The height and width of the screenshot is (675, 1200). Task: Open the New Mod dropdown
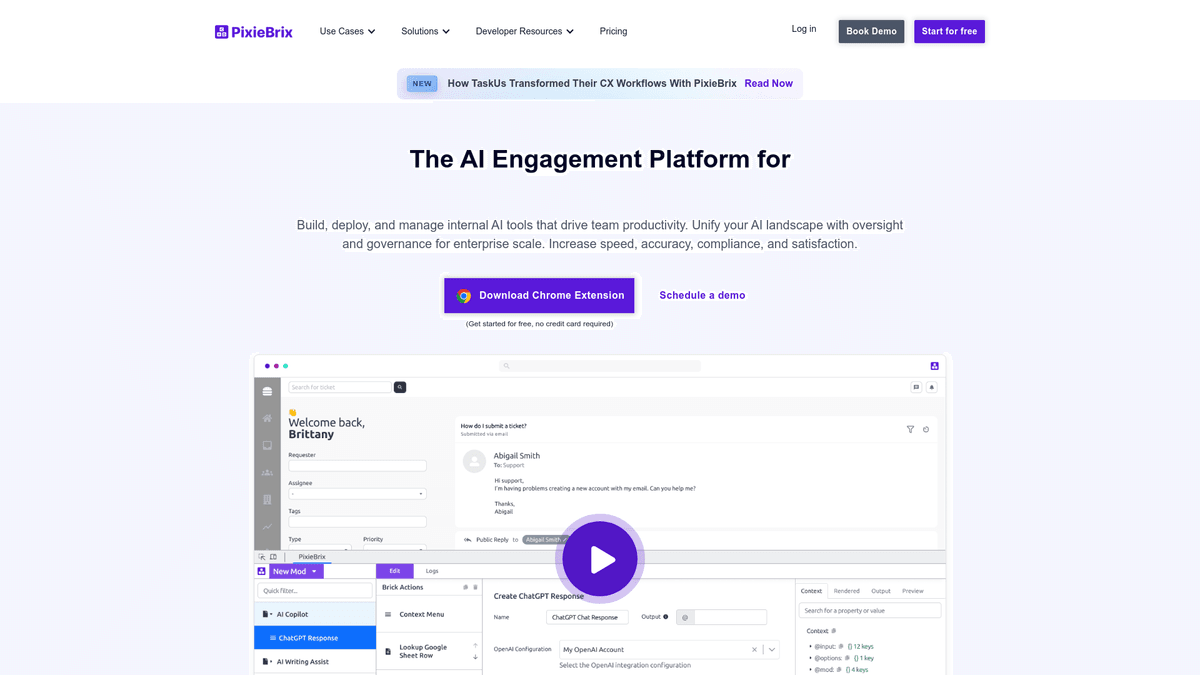(x=296, y=571)
